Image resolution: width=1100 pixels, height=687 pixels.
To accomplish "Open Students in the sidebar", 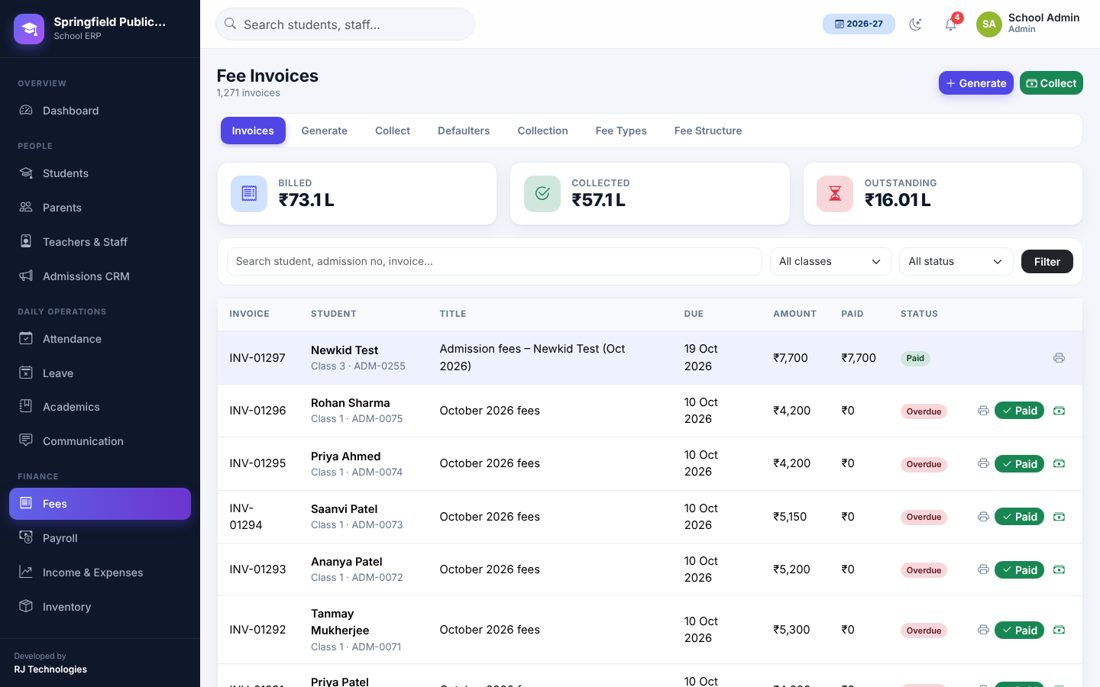I will pyautogui.click(x=100, y=173).
